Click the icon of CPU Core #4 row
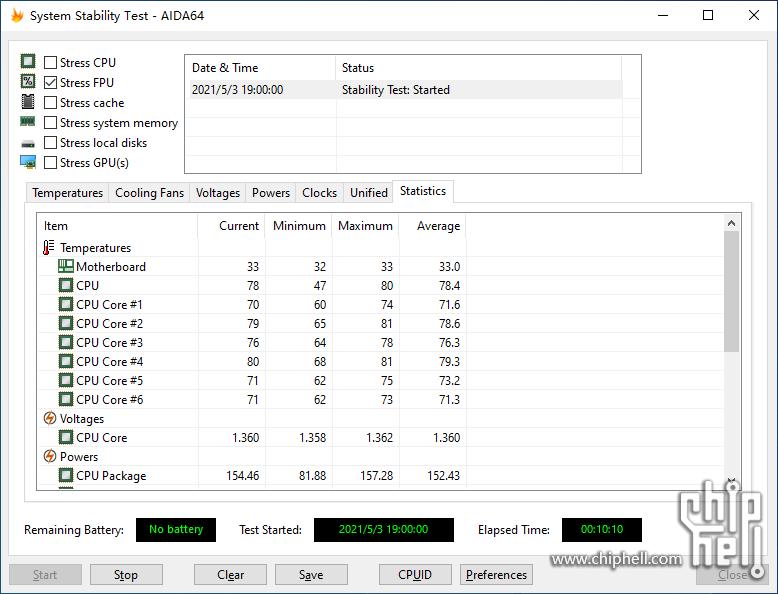778x594 pixels. point(65,361)
